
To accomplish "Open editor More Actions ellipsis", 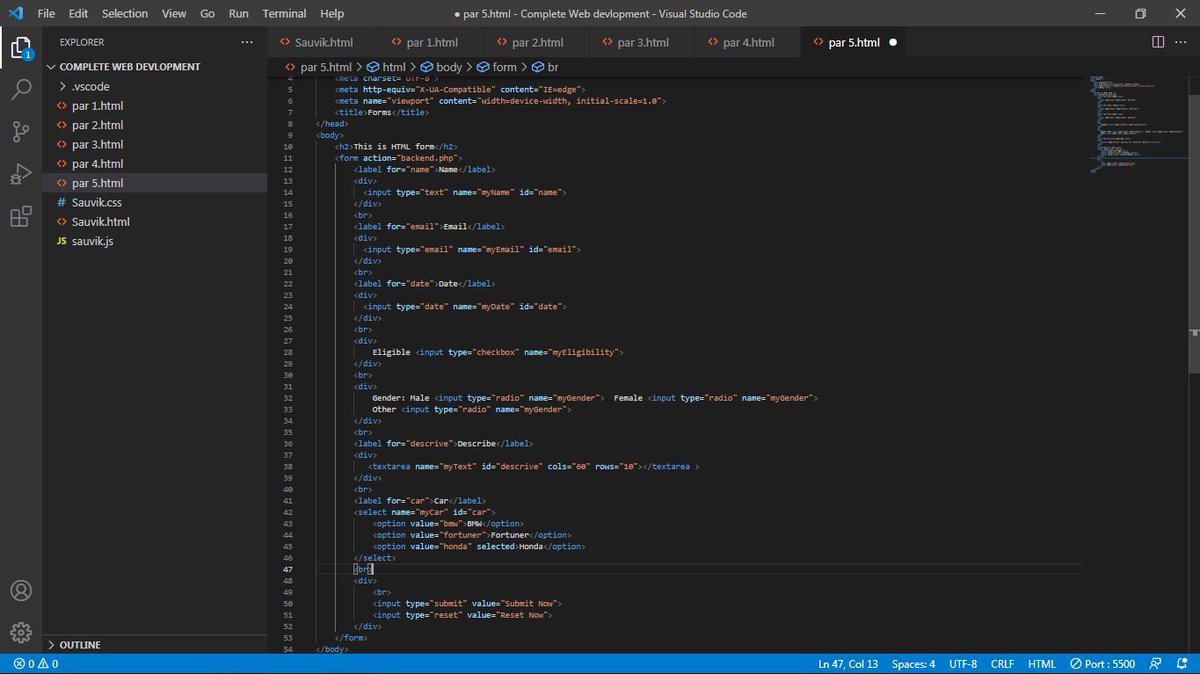I will click(1181, 42).
